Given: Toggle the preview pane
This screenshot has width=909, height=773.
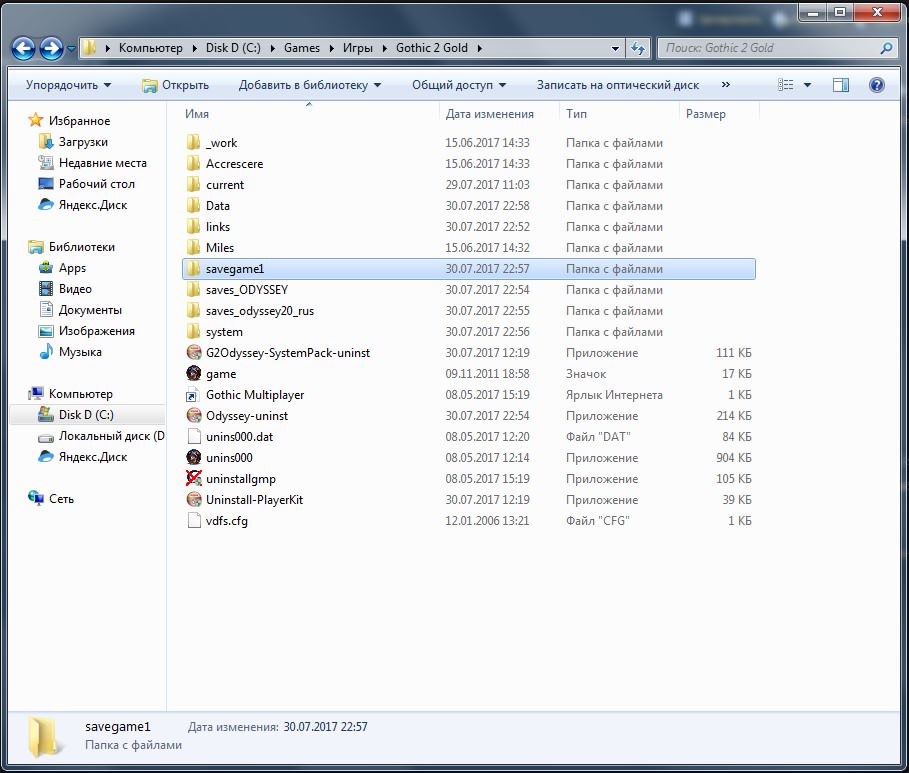Looking at the screenshot, I should pos(841,85).
